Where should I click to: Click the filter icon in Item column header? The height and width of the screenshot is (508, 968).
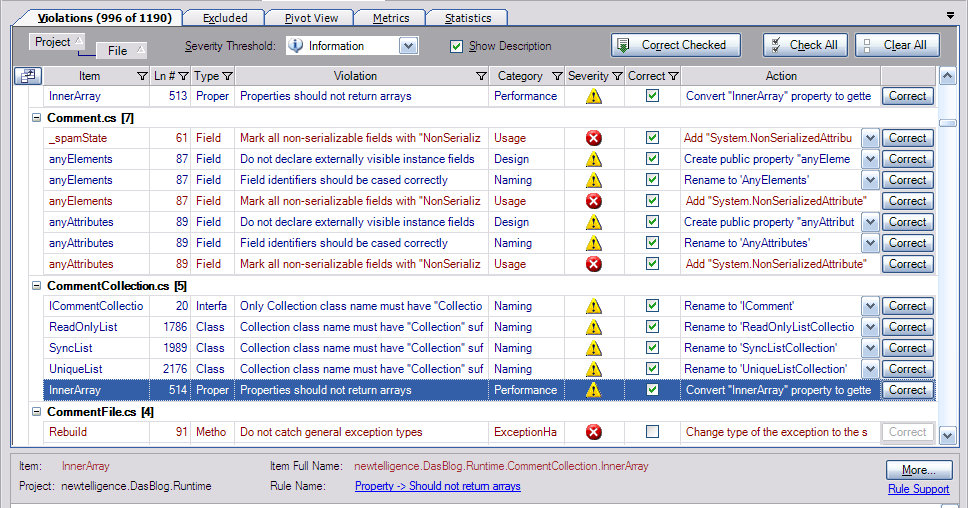pyautogui.click(x=141, y=76)
